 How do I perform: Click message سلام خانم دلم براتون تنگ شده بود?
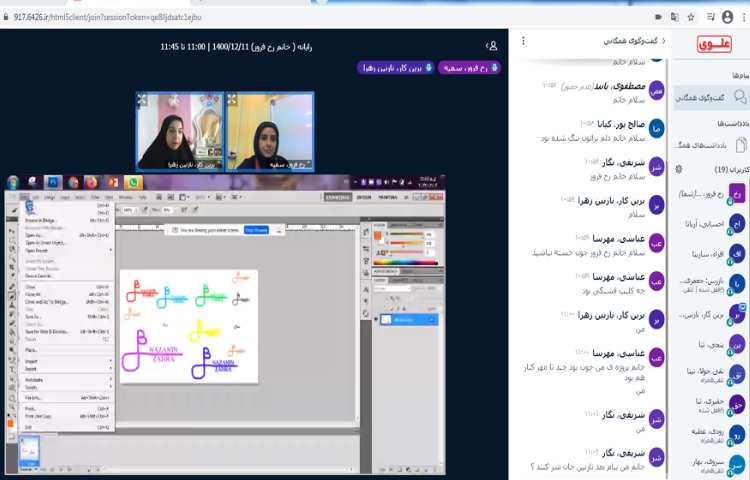(593, 138)
